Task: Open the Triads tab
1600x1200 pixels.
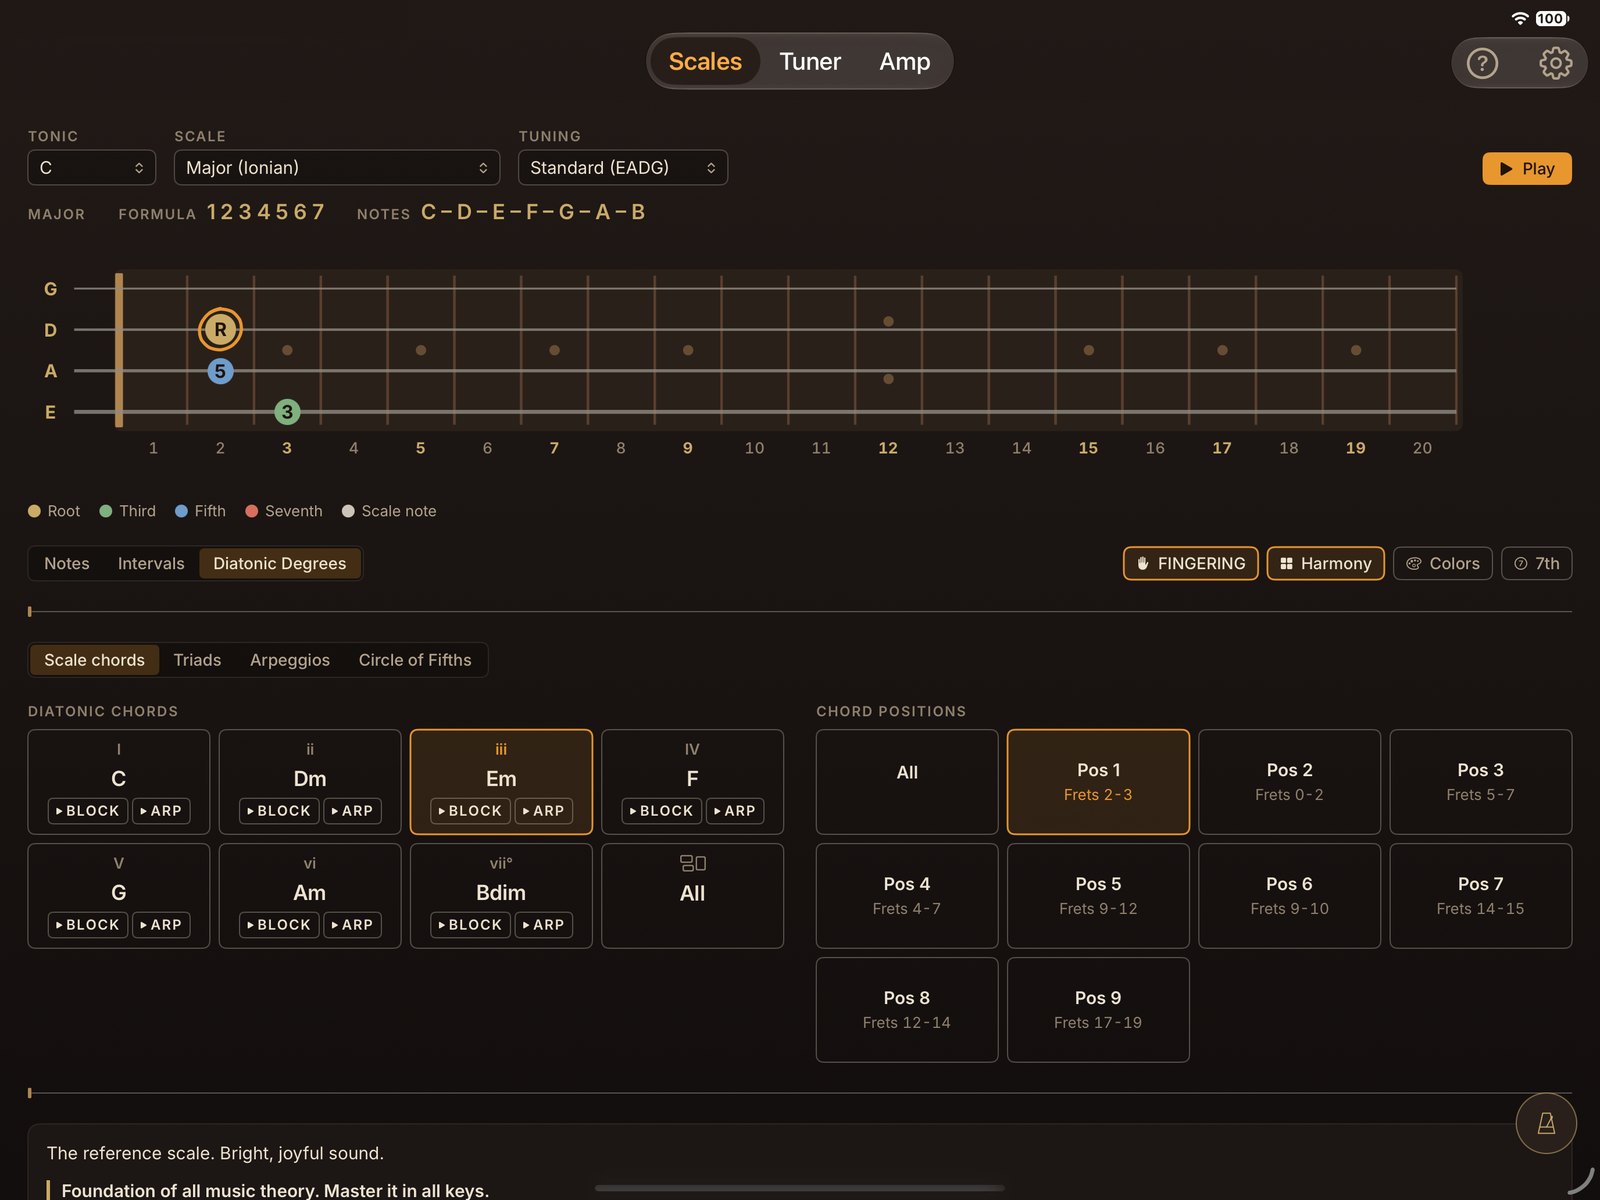Action: point(197,660)
